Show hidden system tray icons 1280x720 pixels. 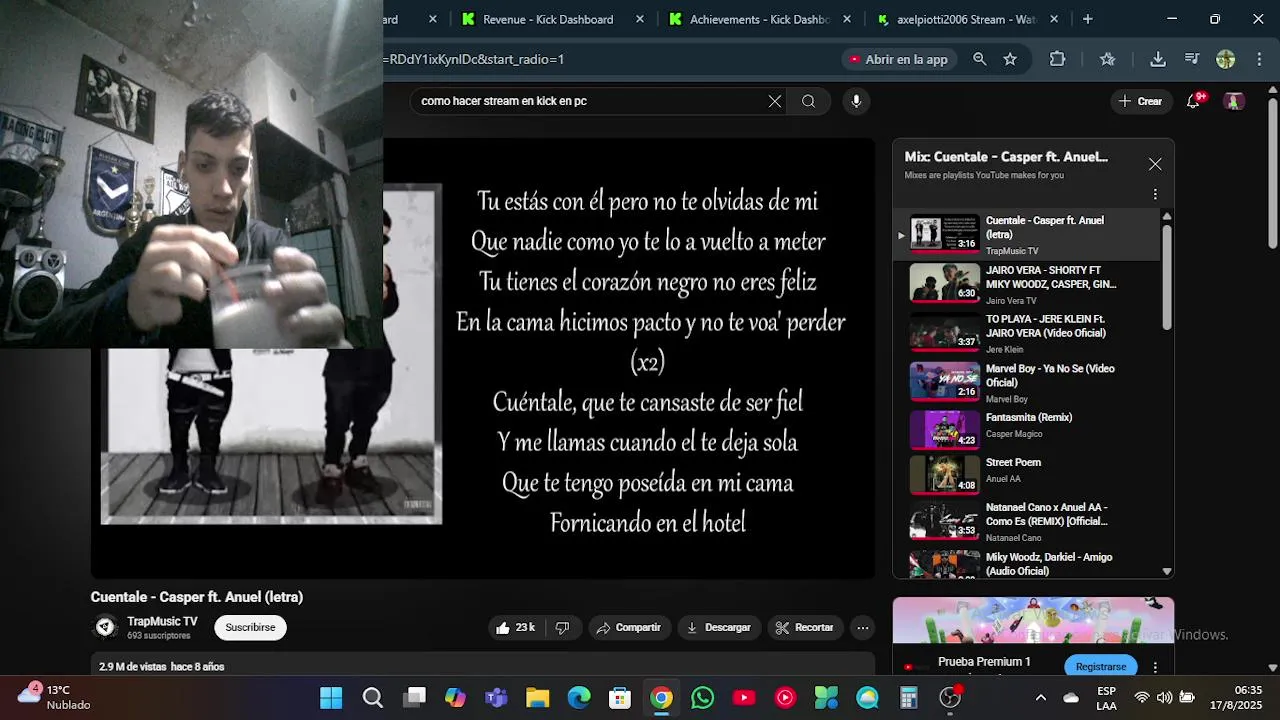[1041, 698]
